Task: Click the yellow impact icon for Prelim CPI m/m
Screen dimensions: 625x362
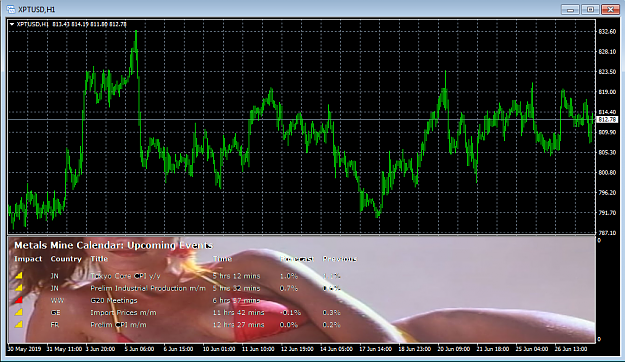Action: tap(19, 325)
